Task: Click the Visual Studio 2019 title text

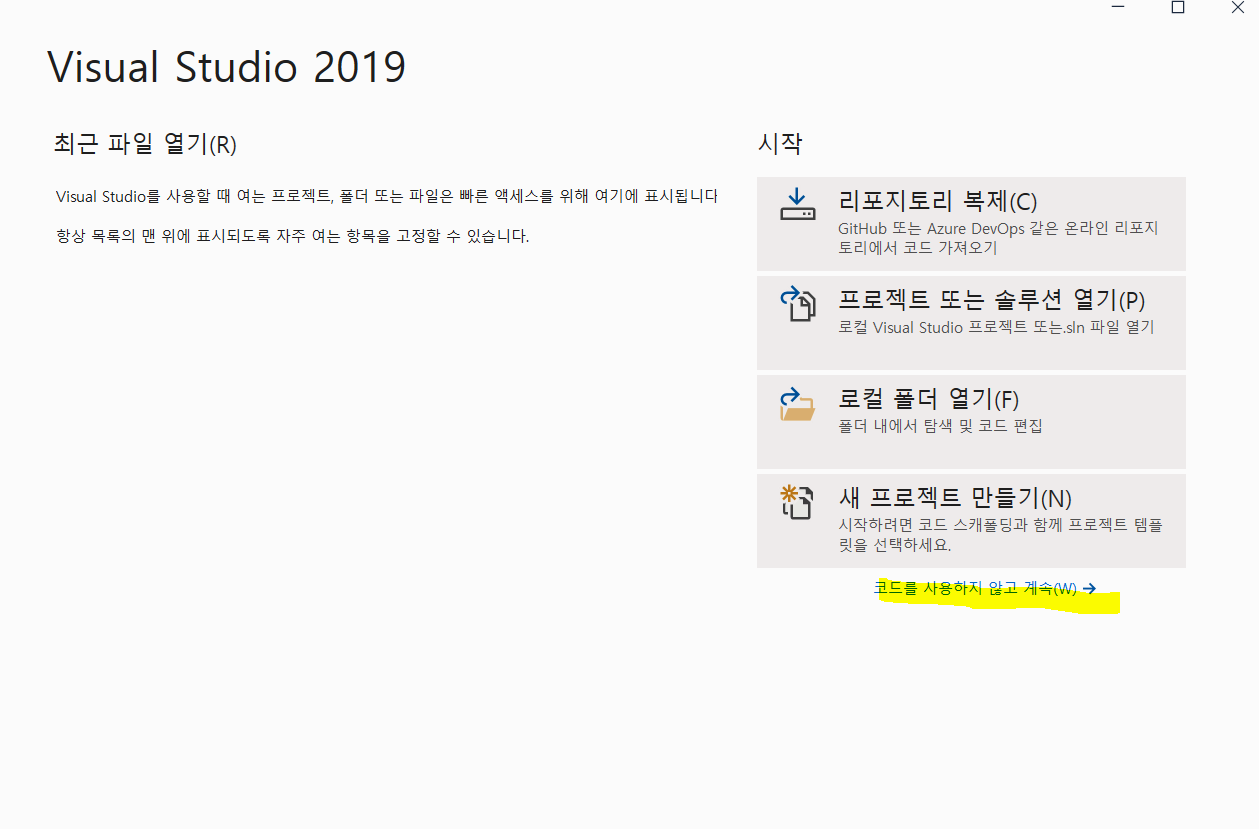Action: [227, 67]
